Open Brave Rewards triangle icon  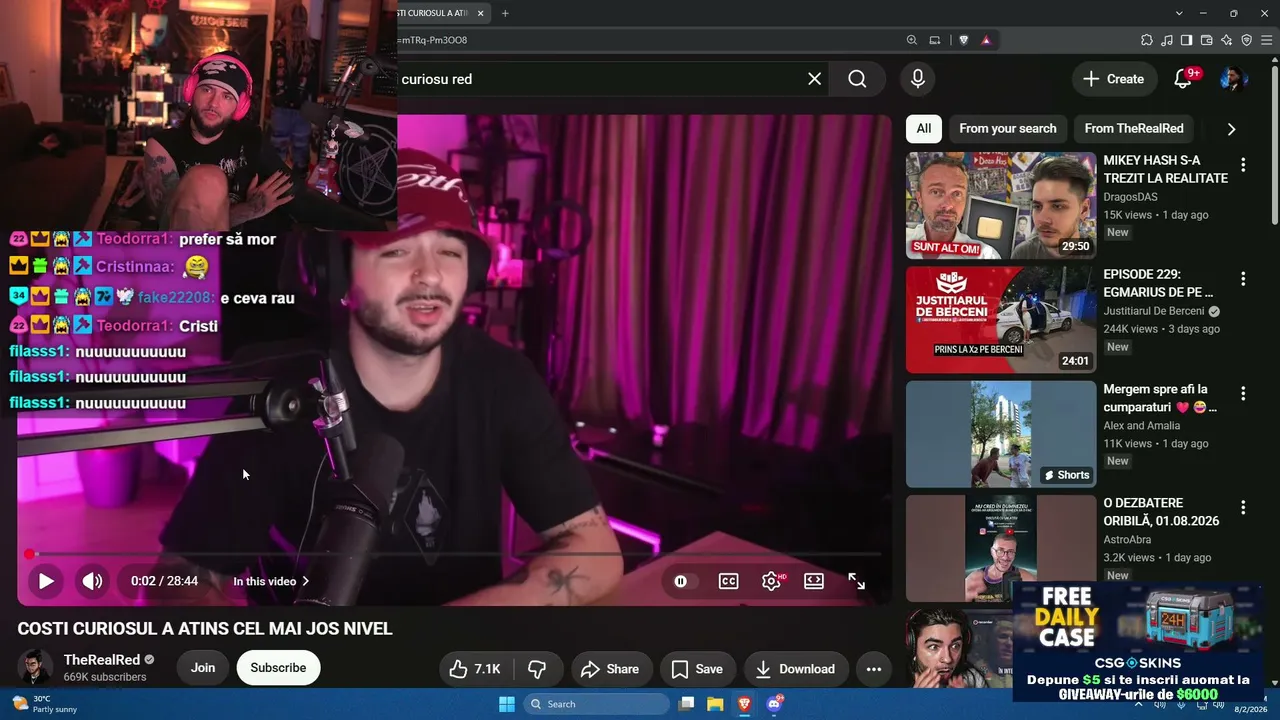click(x=986, y=40)
